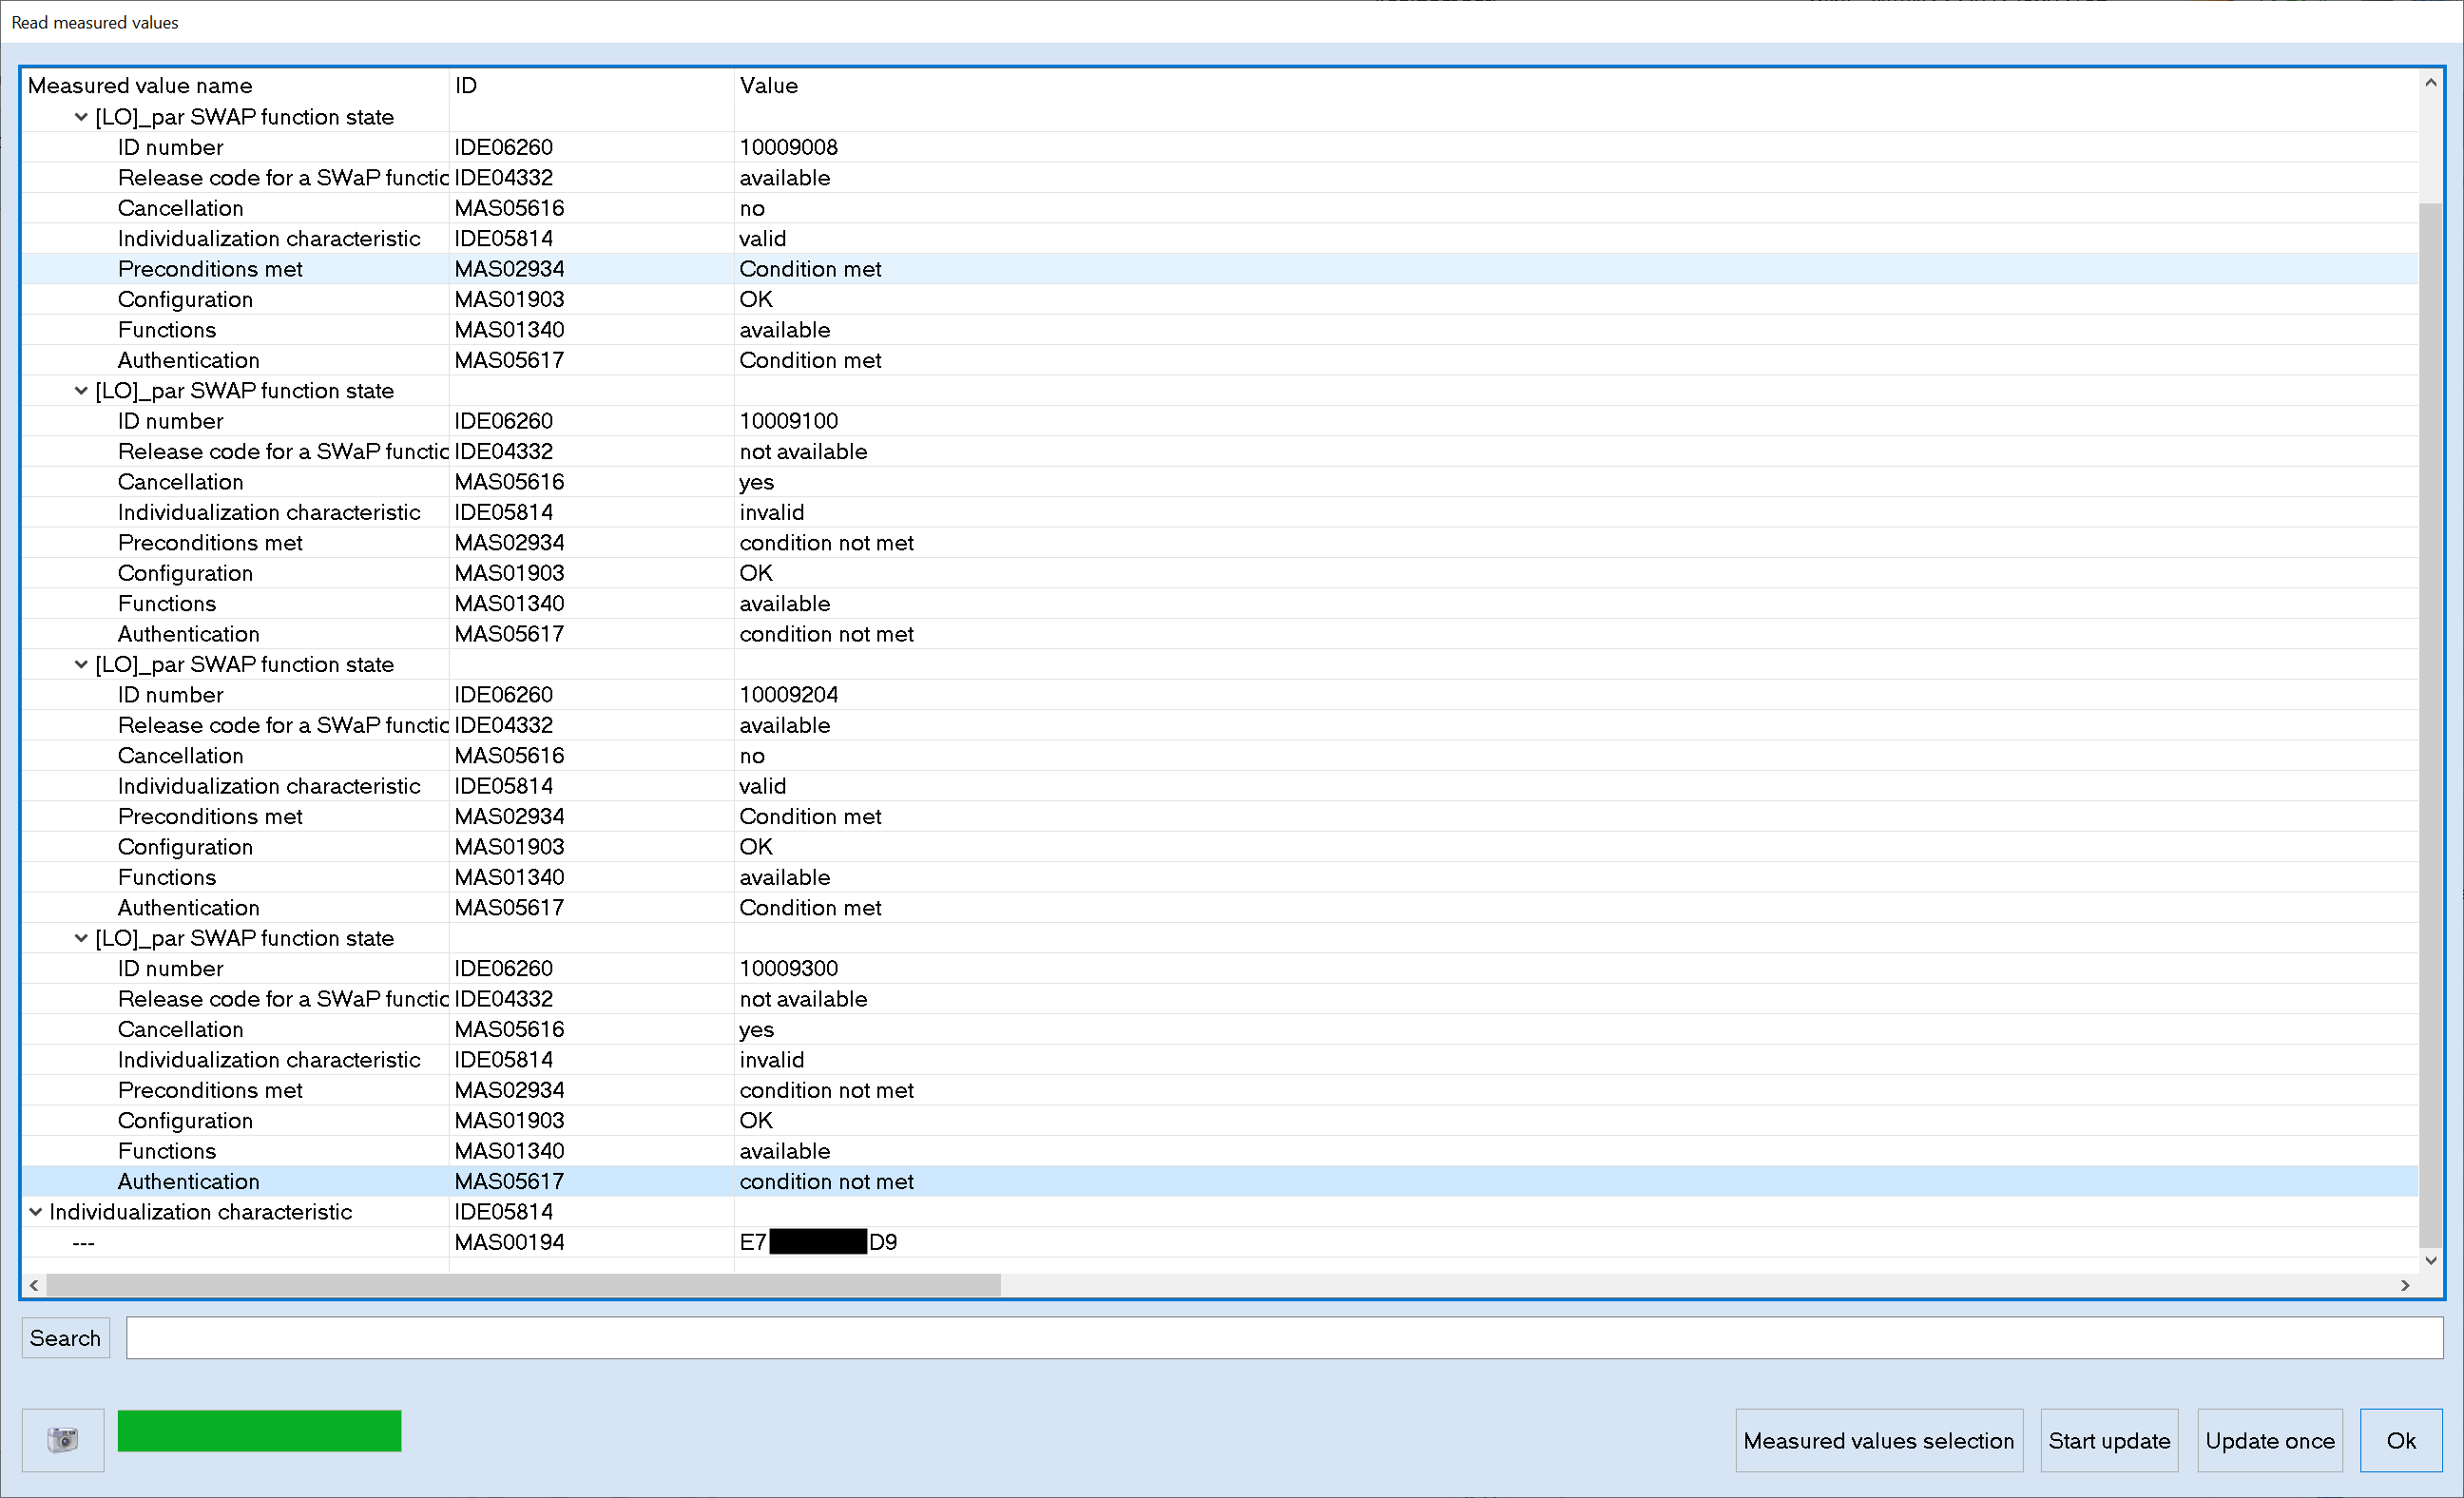Collapse the second SWAP function state group
This screenshot has width=2464, height=1498.
[x=81, y=391]
